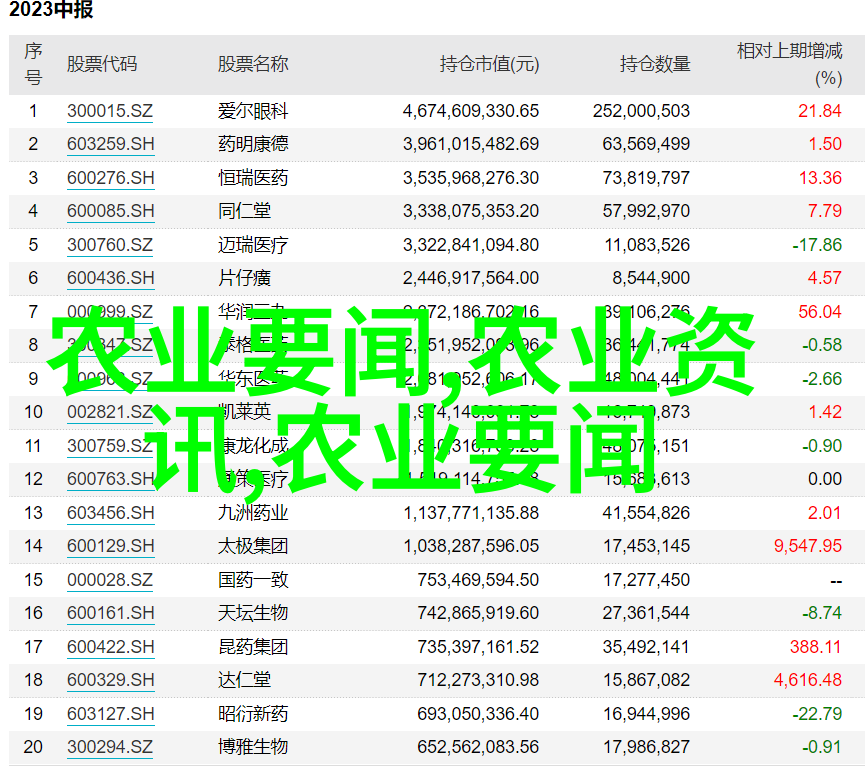Select holding quantity 11,083,526
The height and width of the screenshot is (776, 865).
(x=647, y=244)
